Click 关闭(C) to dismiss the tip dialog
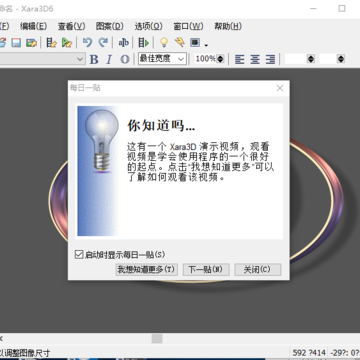This screenshot has height=360, width=360. 257,269
